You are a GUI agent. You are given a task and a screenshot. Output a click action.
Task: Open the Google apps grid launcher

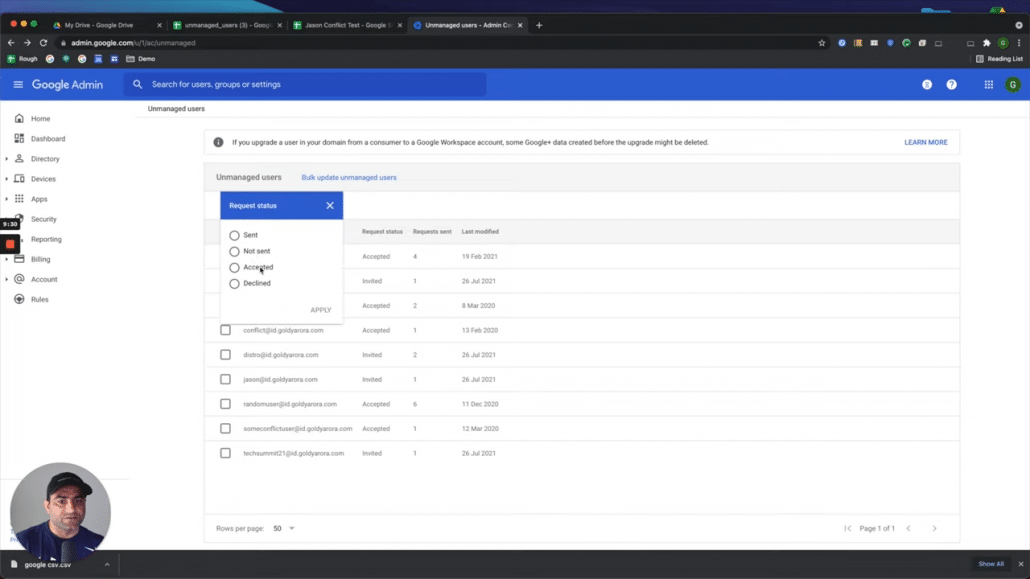click(989, 85)
